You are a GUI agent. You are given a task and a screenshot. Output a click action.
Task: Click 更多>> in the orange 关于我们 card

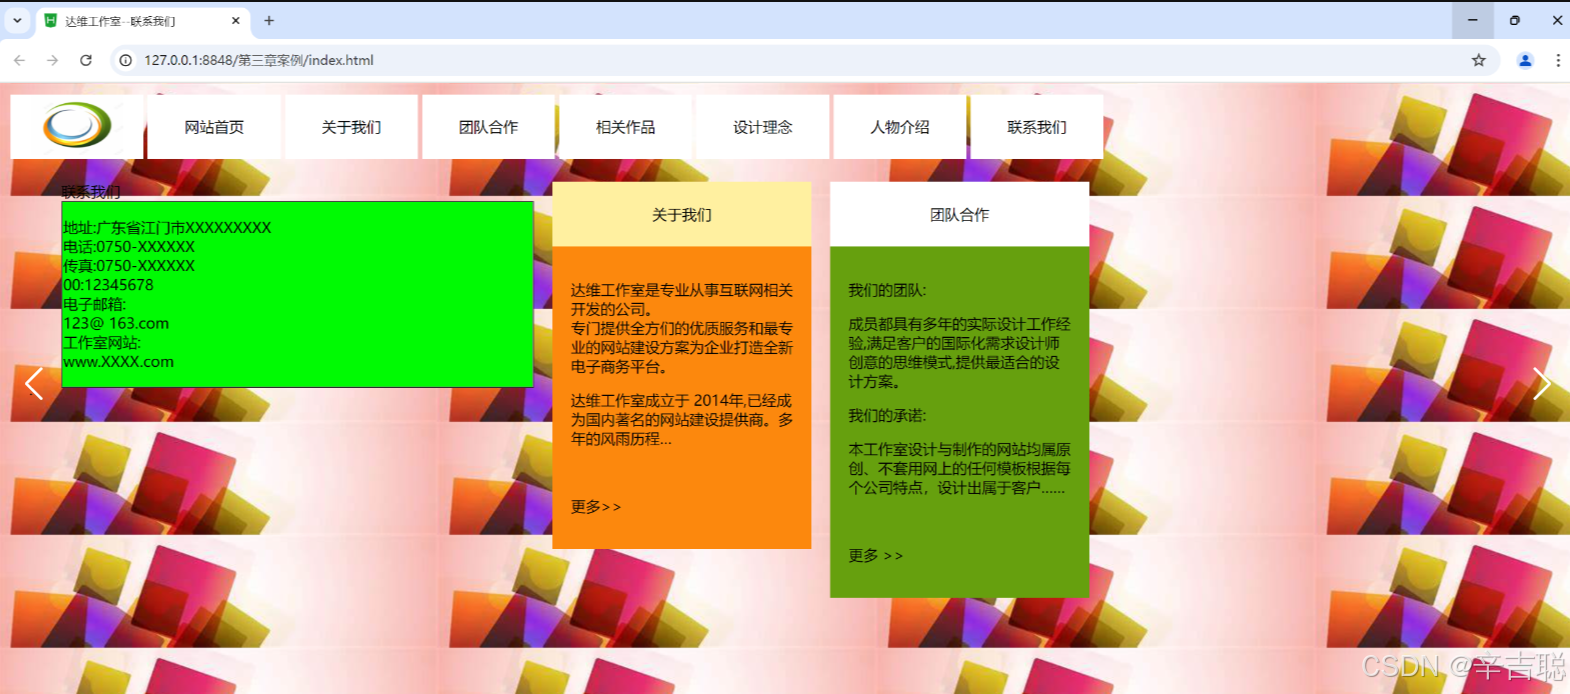[596, 507]
